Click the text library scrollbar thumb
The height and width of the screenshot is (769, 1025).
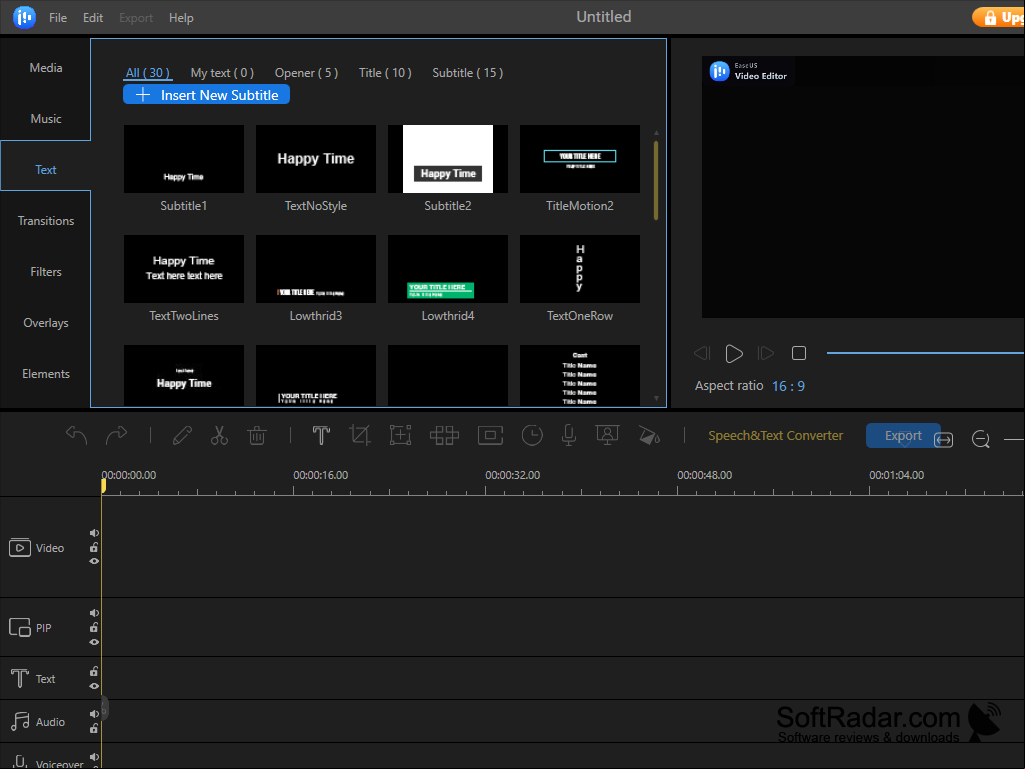click(656, 180)
